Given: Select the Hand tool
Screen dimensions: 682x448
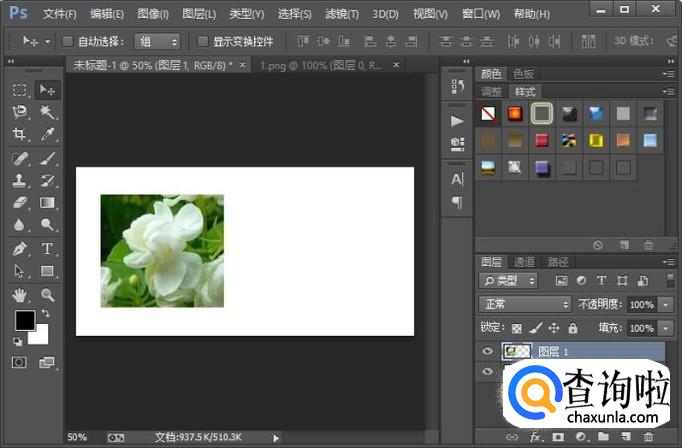Looking at the screenshot, I should pyautogui.click(x=20, y=295).
